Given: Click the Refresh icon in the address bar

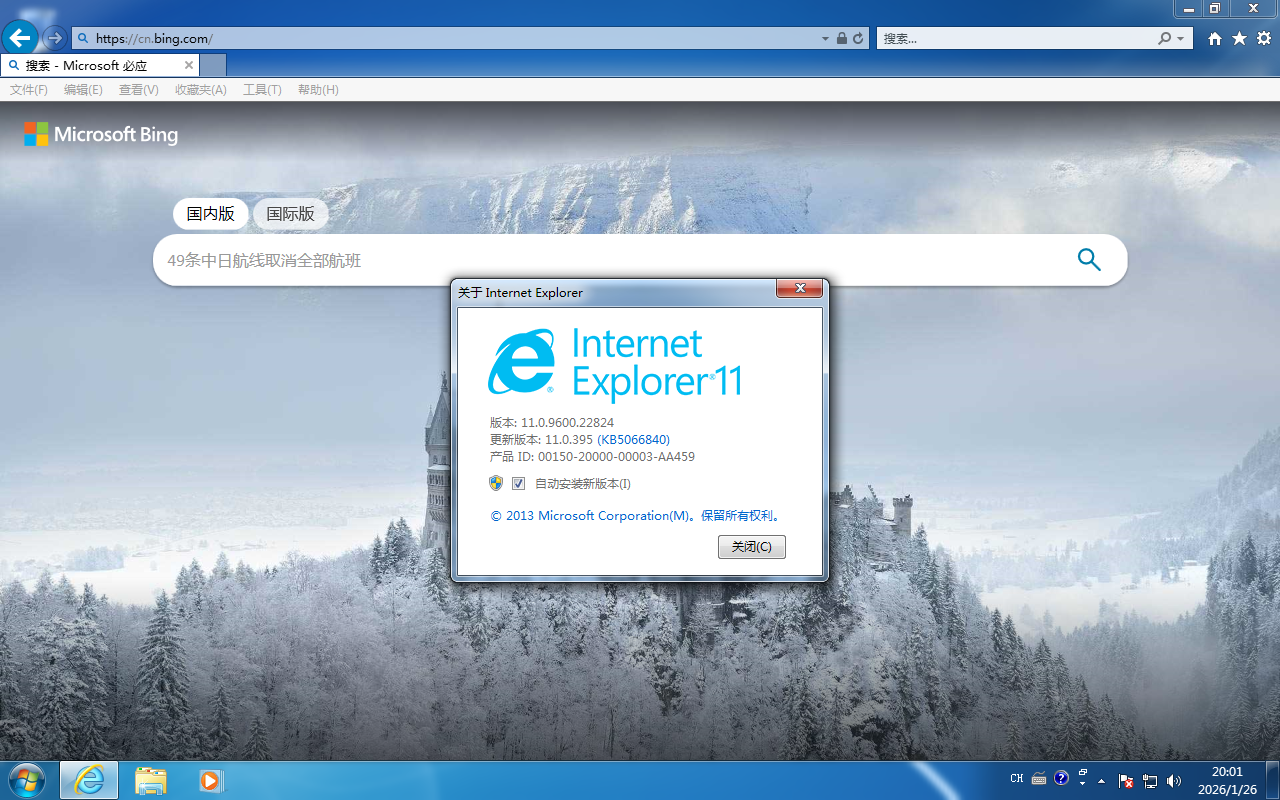Looking at the screenshot, I should pos(858,38).
